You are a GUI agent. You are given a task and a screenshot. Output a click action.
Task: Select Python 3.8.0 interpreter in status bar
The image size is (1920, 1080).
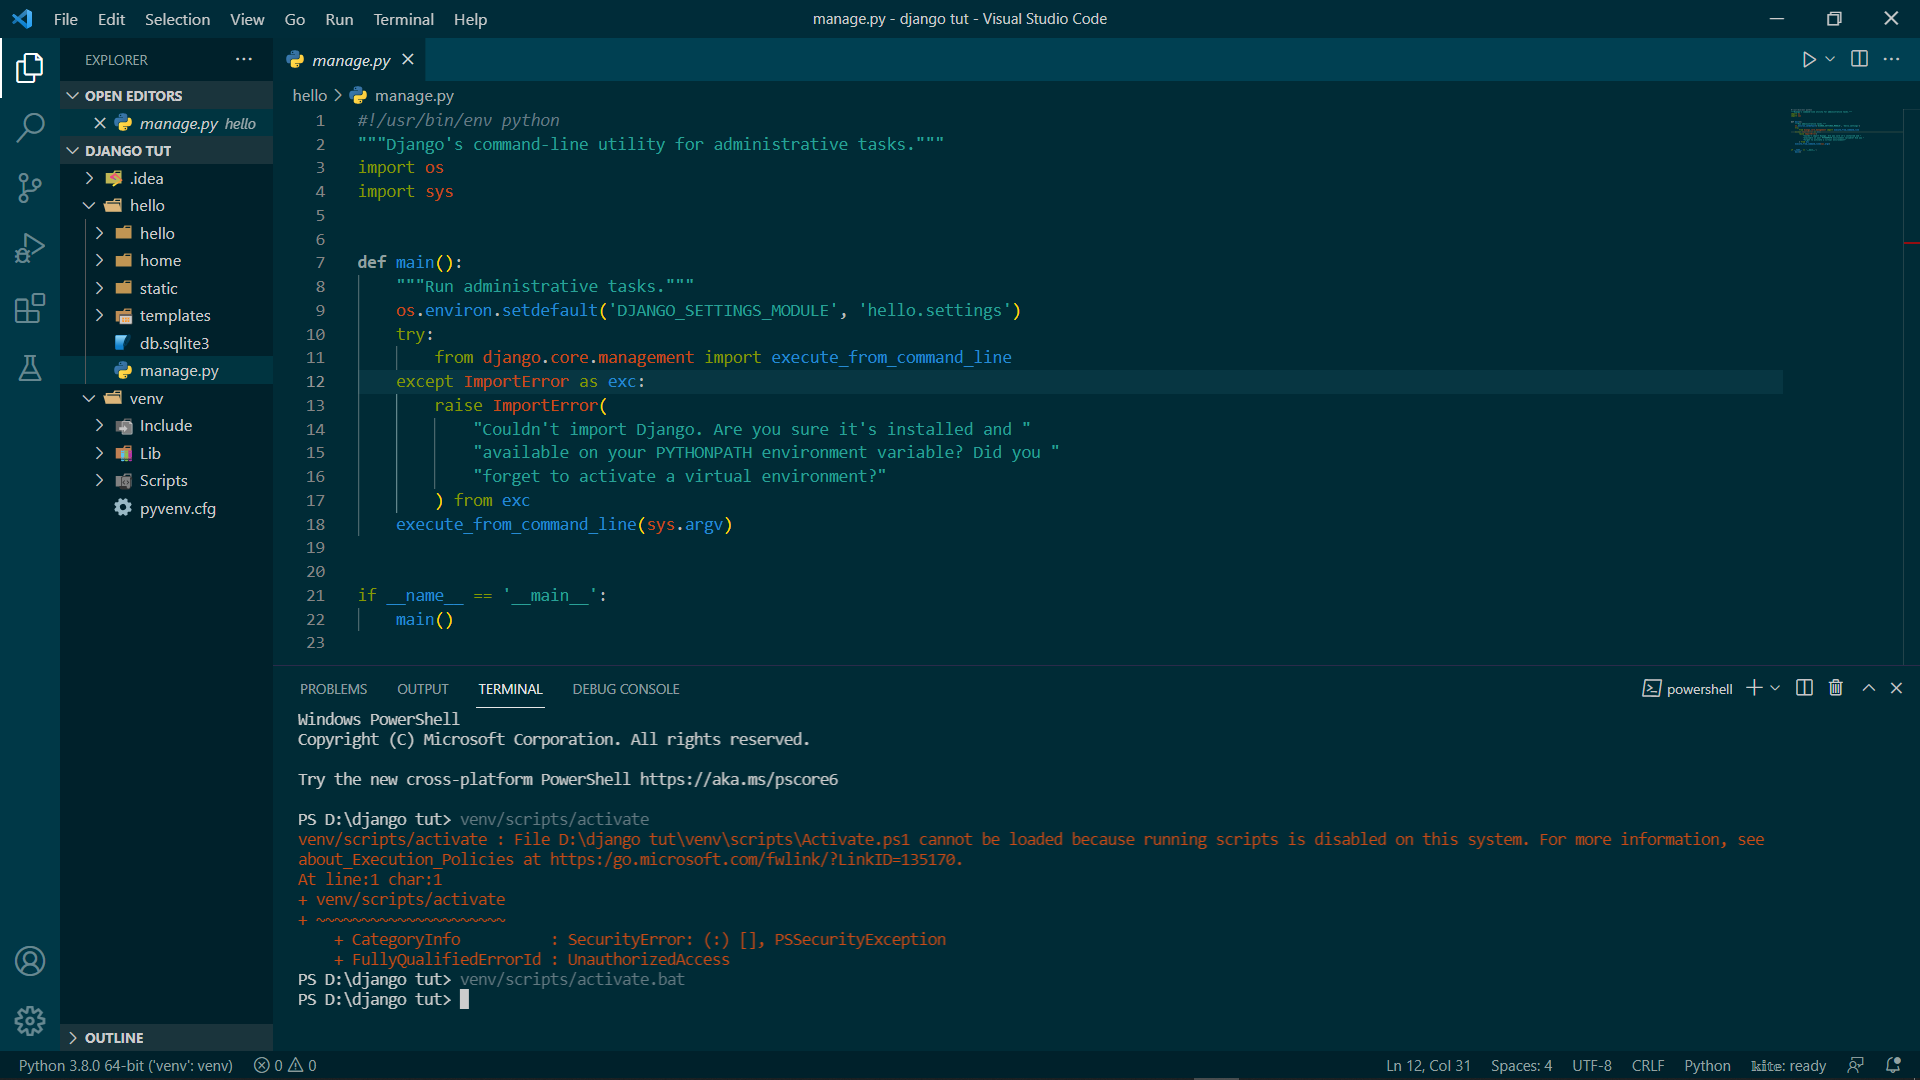pyautogui.click(x=125, y=1066)
